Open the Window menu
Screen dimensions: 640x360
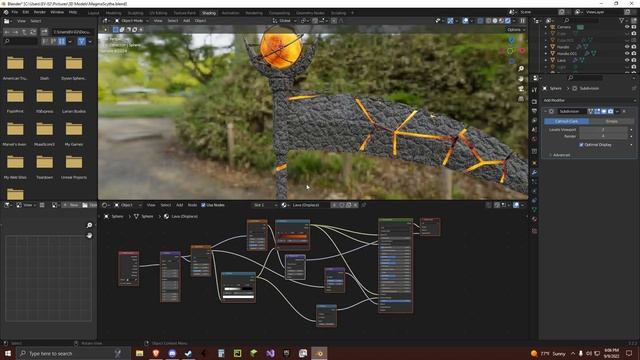tap(57, 13)
